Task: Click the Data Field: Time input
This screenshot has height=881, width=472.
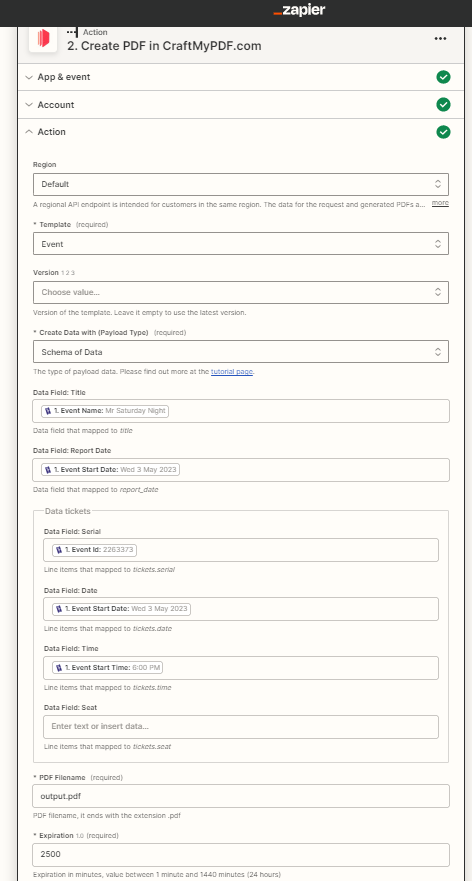Action: (241, 668)
